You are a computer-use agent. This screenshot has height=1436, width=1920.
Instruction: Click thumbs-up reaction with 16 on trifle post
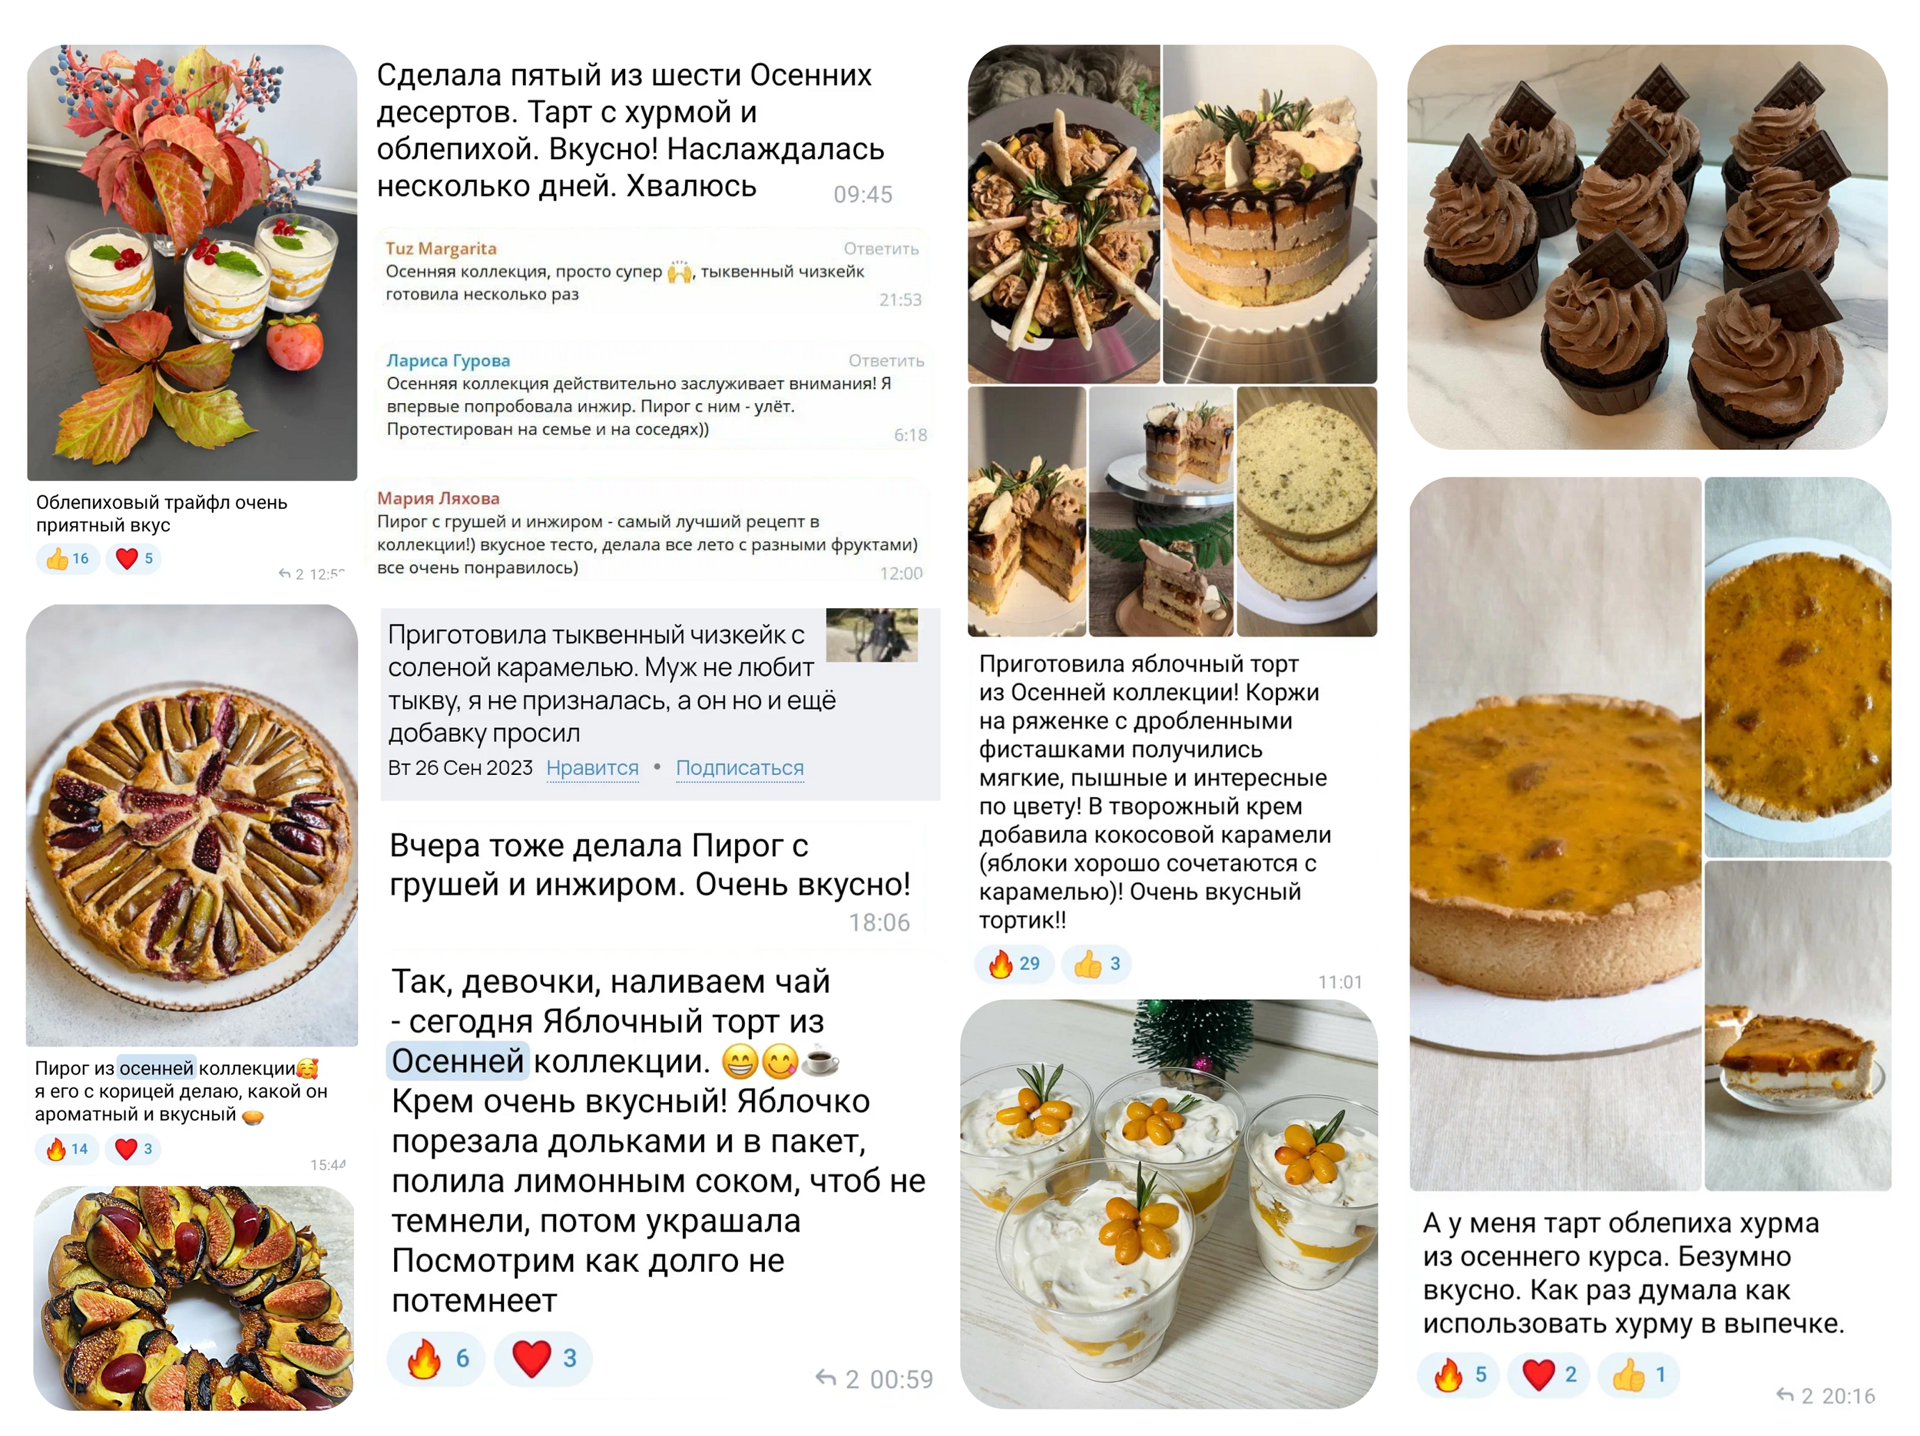68,559
